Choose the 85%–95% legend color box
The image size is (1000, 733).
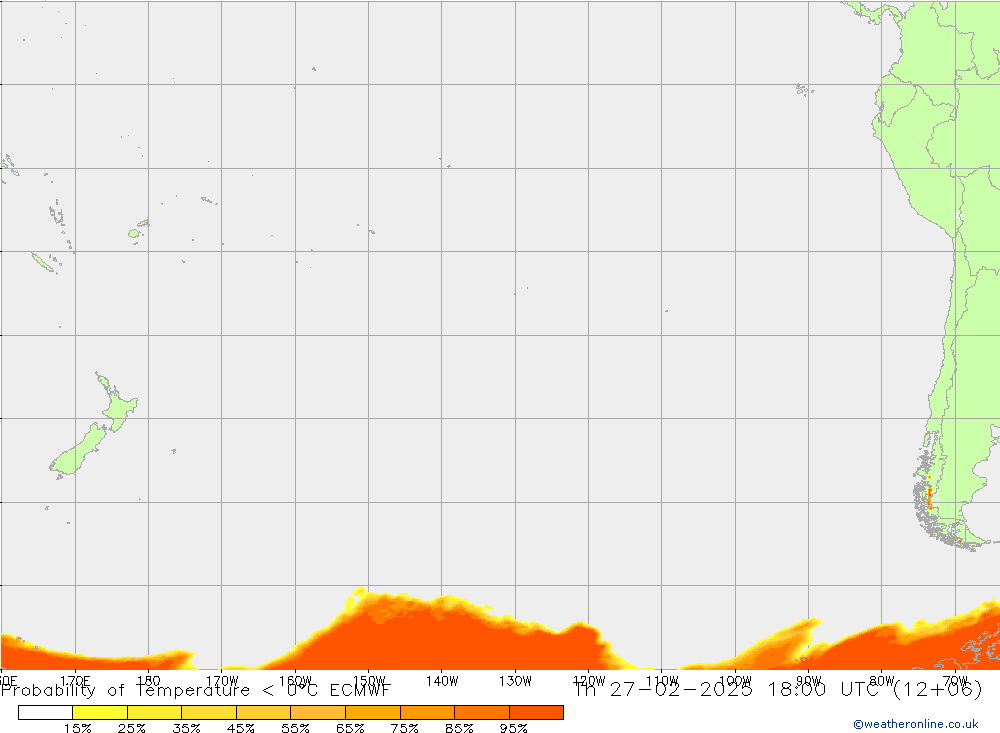tap(482, 712)
